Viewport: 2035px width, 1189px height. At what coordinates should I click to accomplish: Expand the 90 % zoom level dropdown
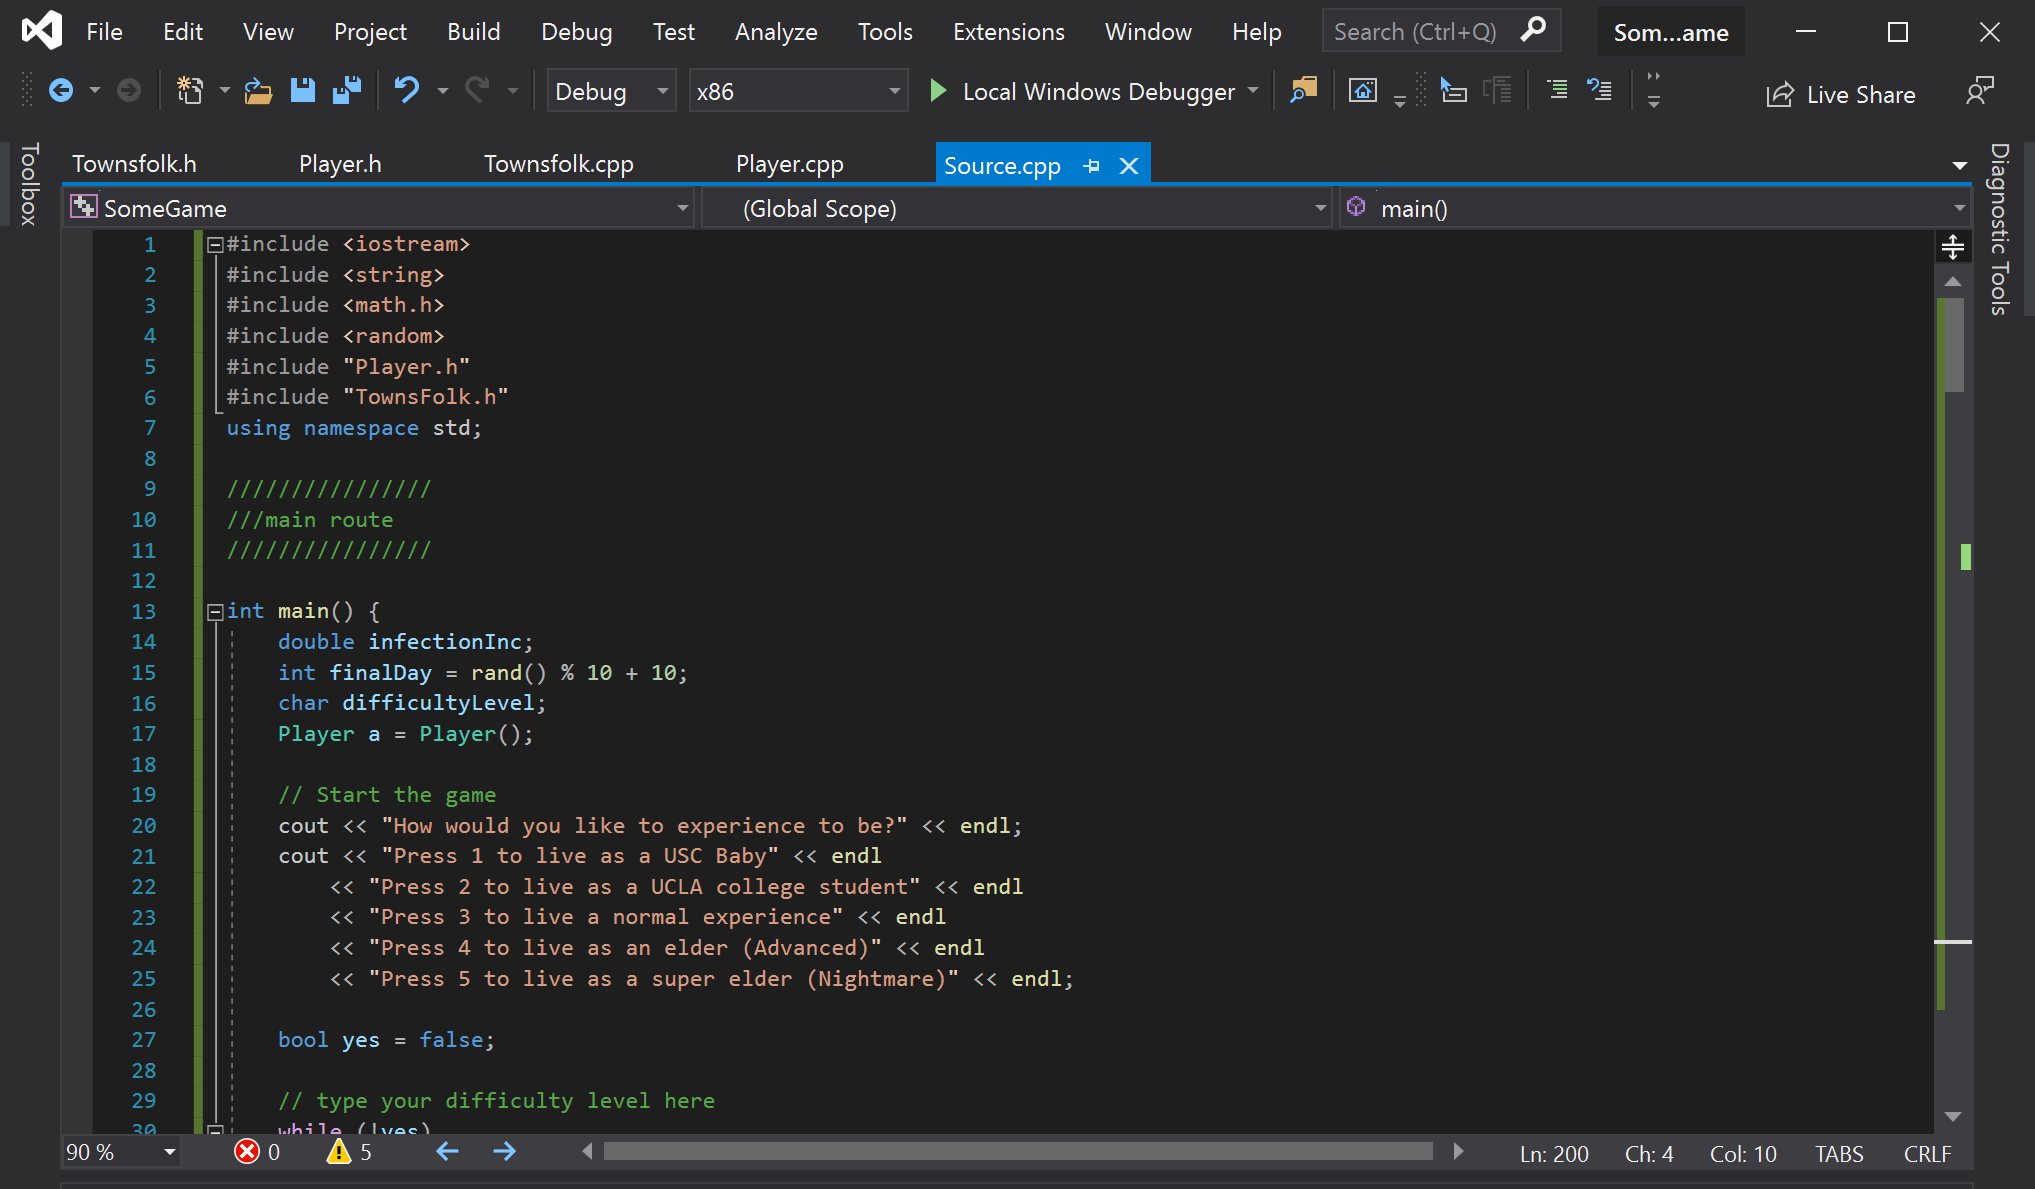point(169,1152)
